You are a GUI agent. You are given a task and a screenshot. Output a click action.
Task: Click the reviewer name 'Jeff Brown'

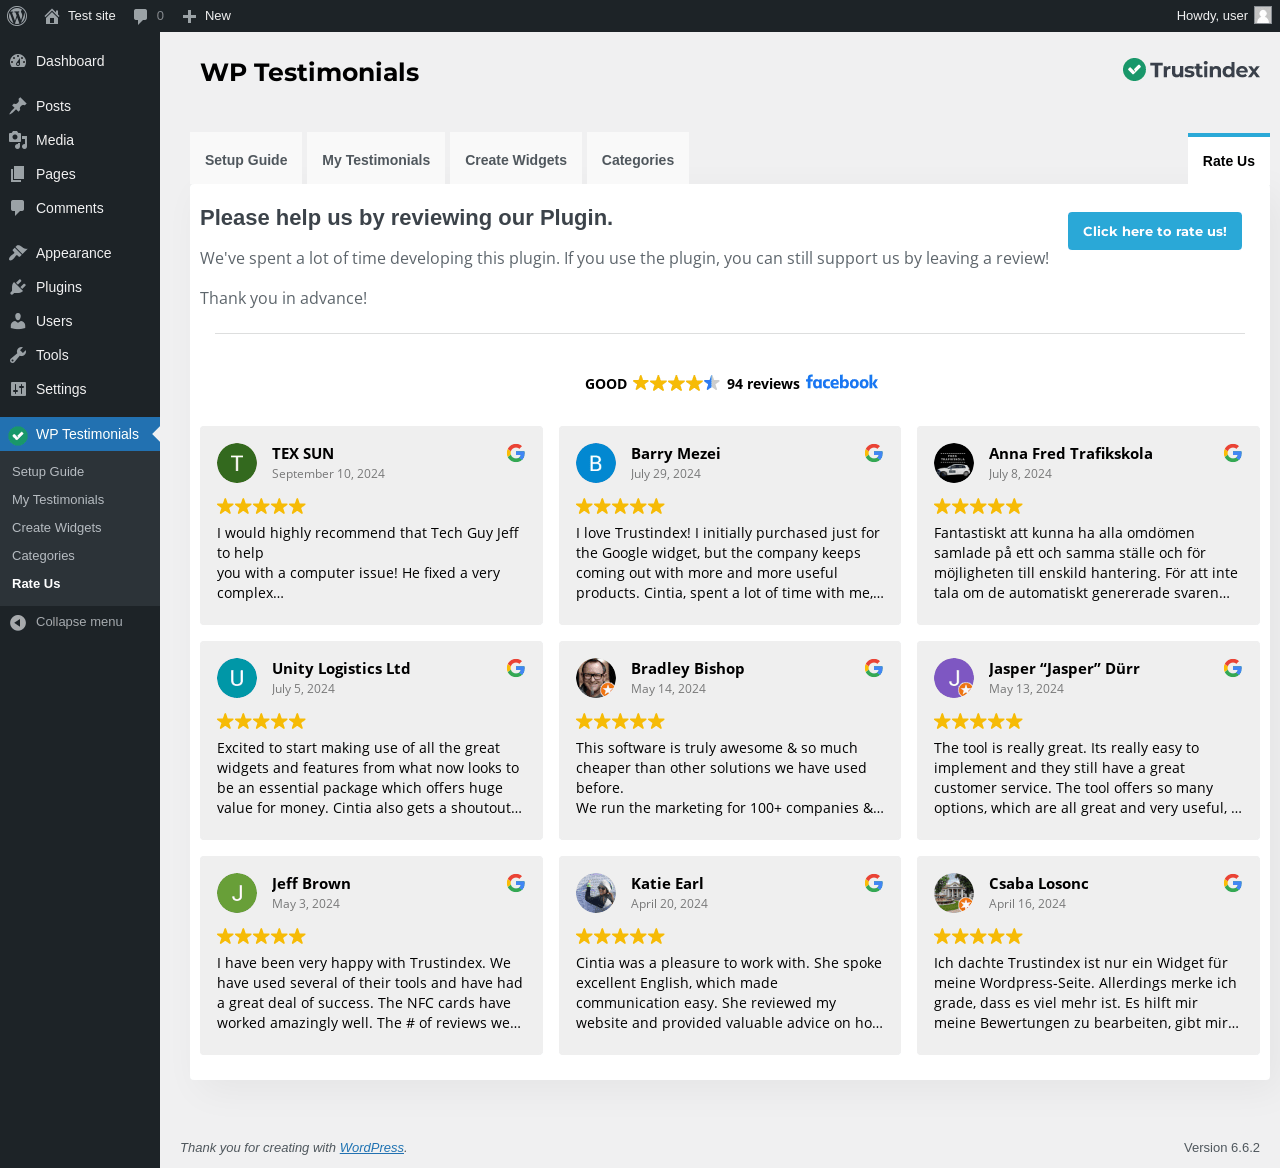click(x=311, y=883)
